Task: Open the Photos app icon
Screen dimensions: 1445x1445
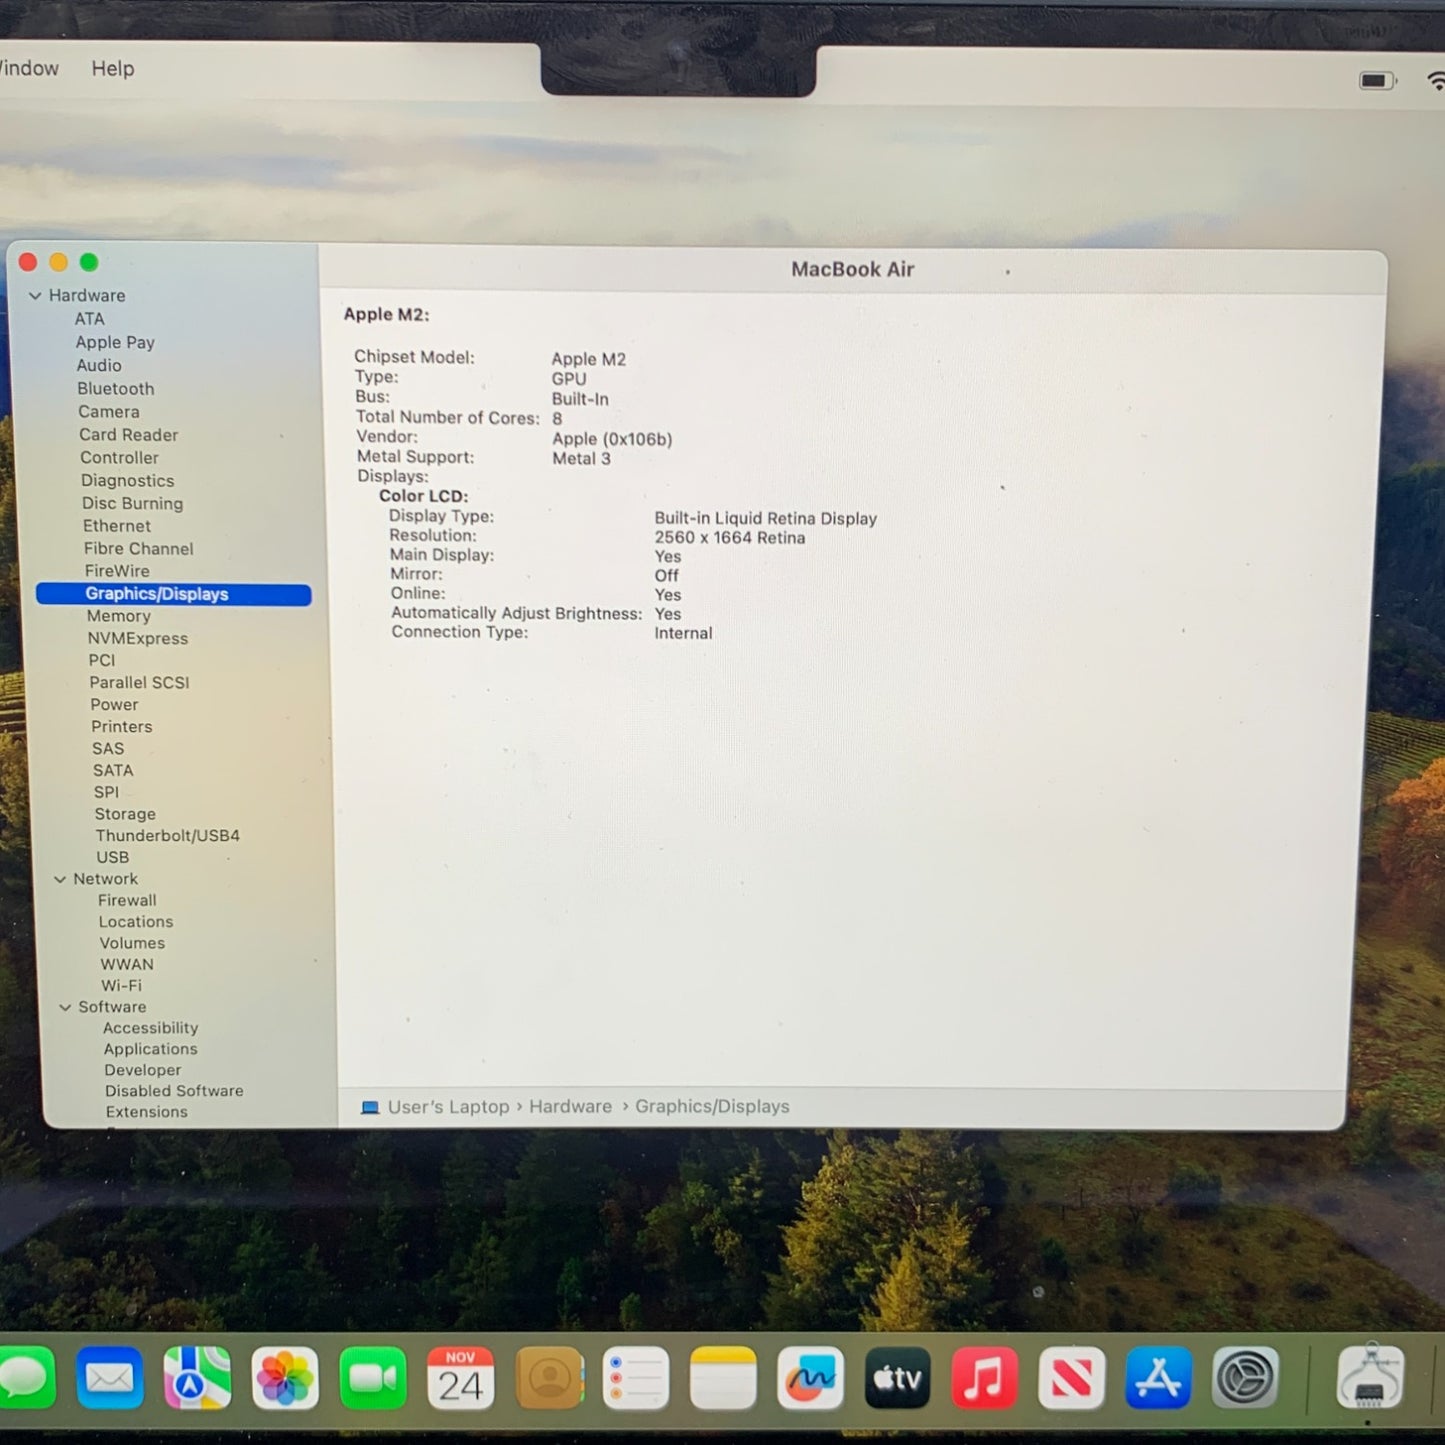Action: pos(285,1378)
